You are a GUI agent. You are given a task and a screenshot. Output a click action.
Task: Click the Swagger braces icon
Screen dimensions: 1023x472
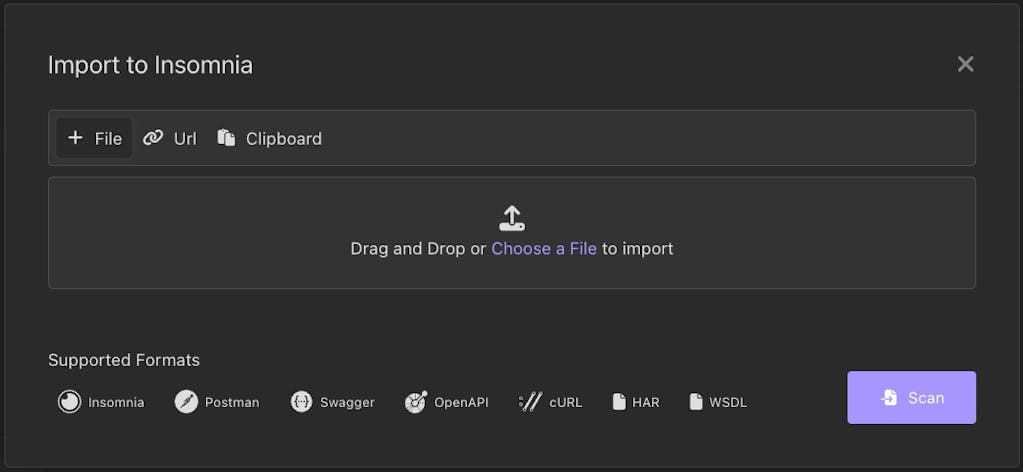(x=301, y=402)
